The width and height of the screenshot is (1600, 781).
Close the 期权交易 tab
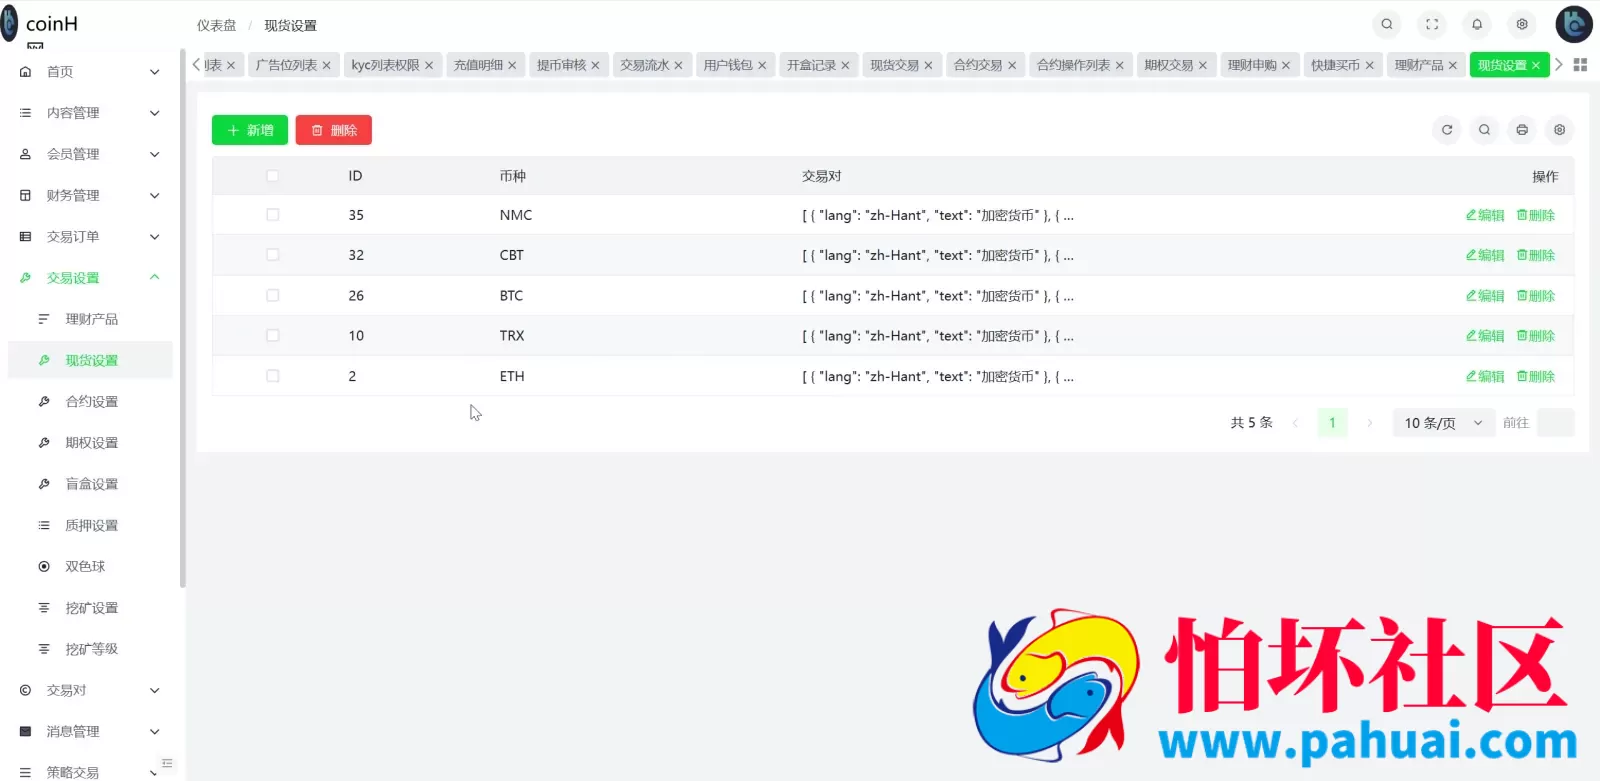tap(1203, 66)
